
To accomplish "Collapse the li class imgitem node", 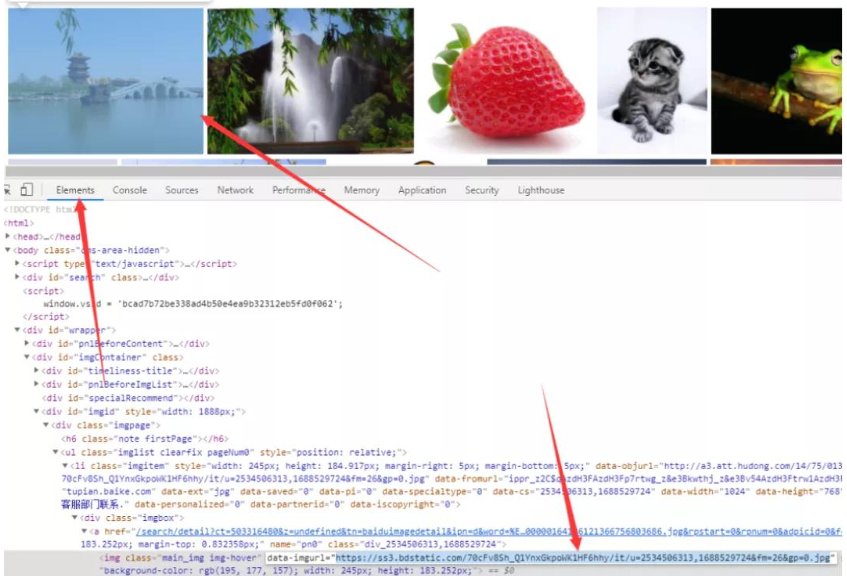I will click(x=65, y=465).
